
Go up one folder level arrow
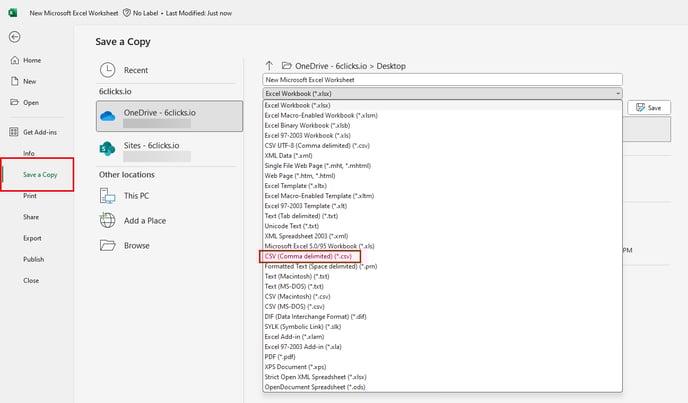(x=269, y=66)
